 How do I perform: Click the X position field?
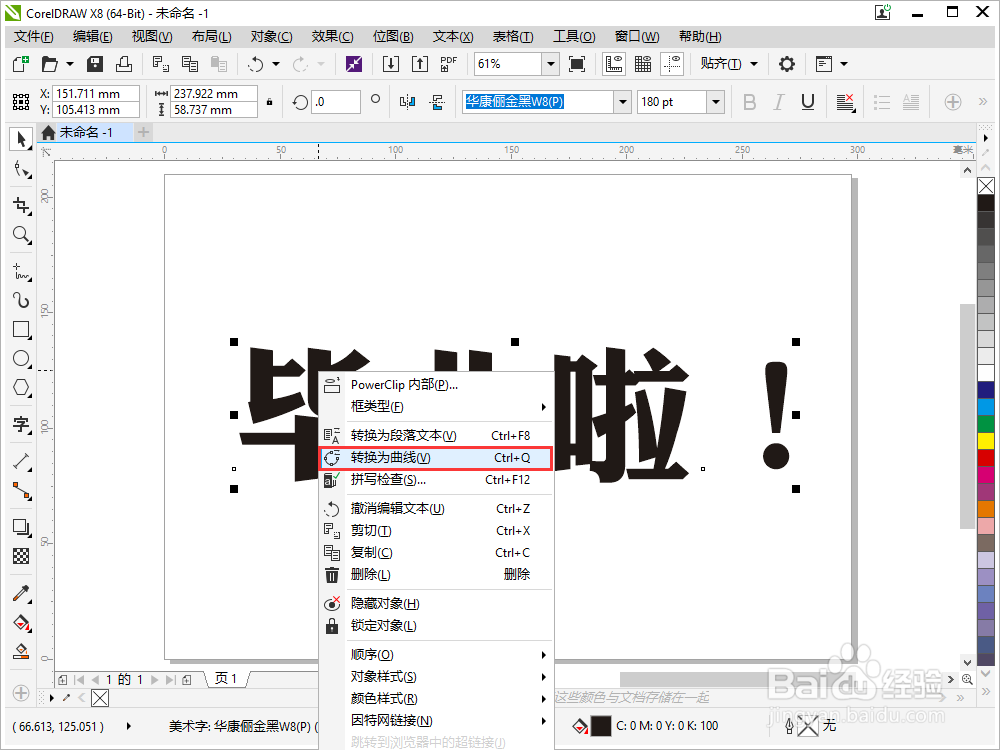pos(95,94)
